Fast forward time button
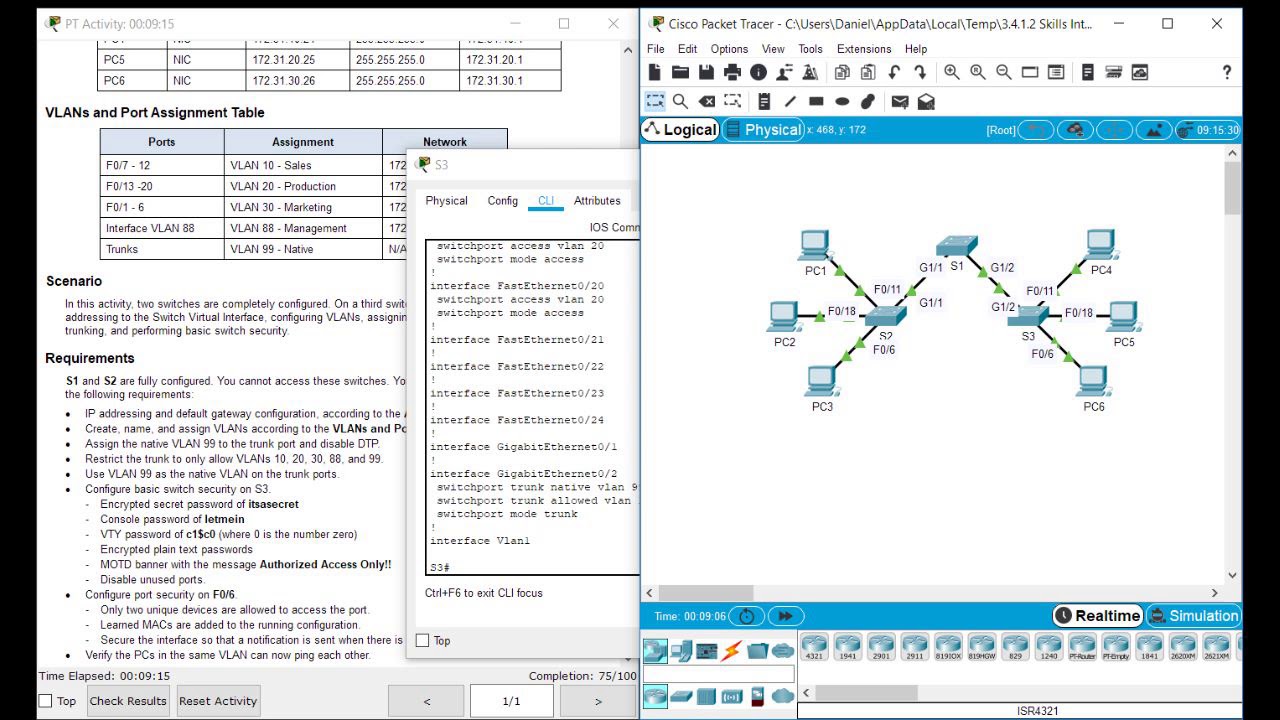The width and height of the screenshot is (1280, 720). point(785,616)
